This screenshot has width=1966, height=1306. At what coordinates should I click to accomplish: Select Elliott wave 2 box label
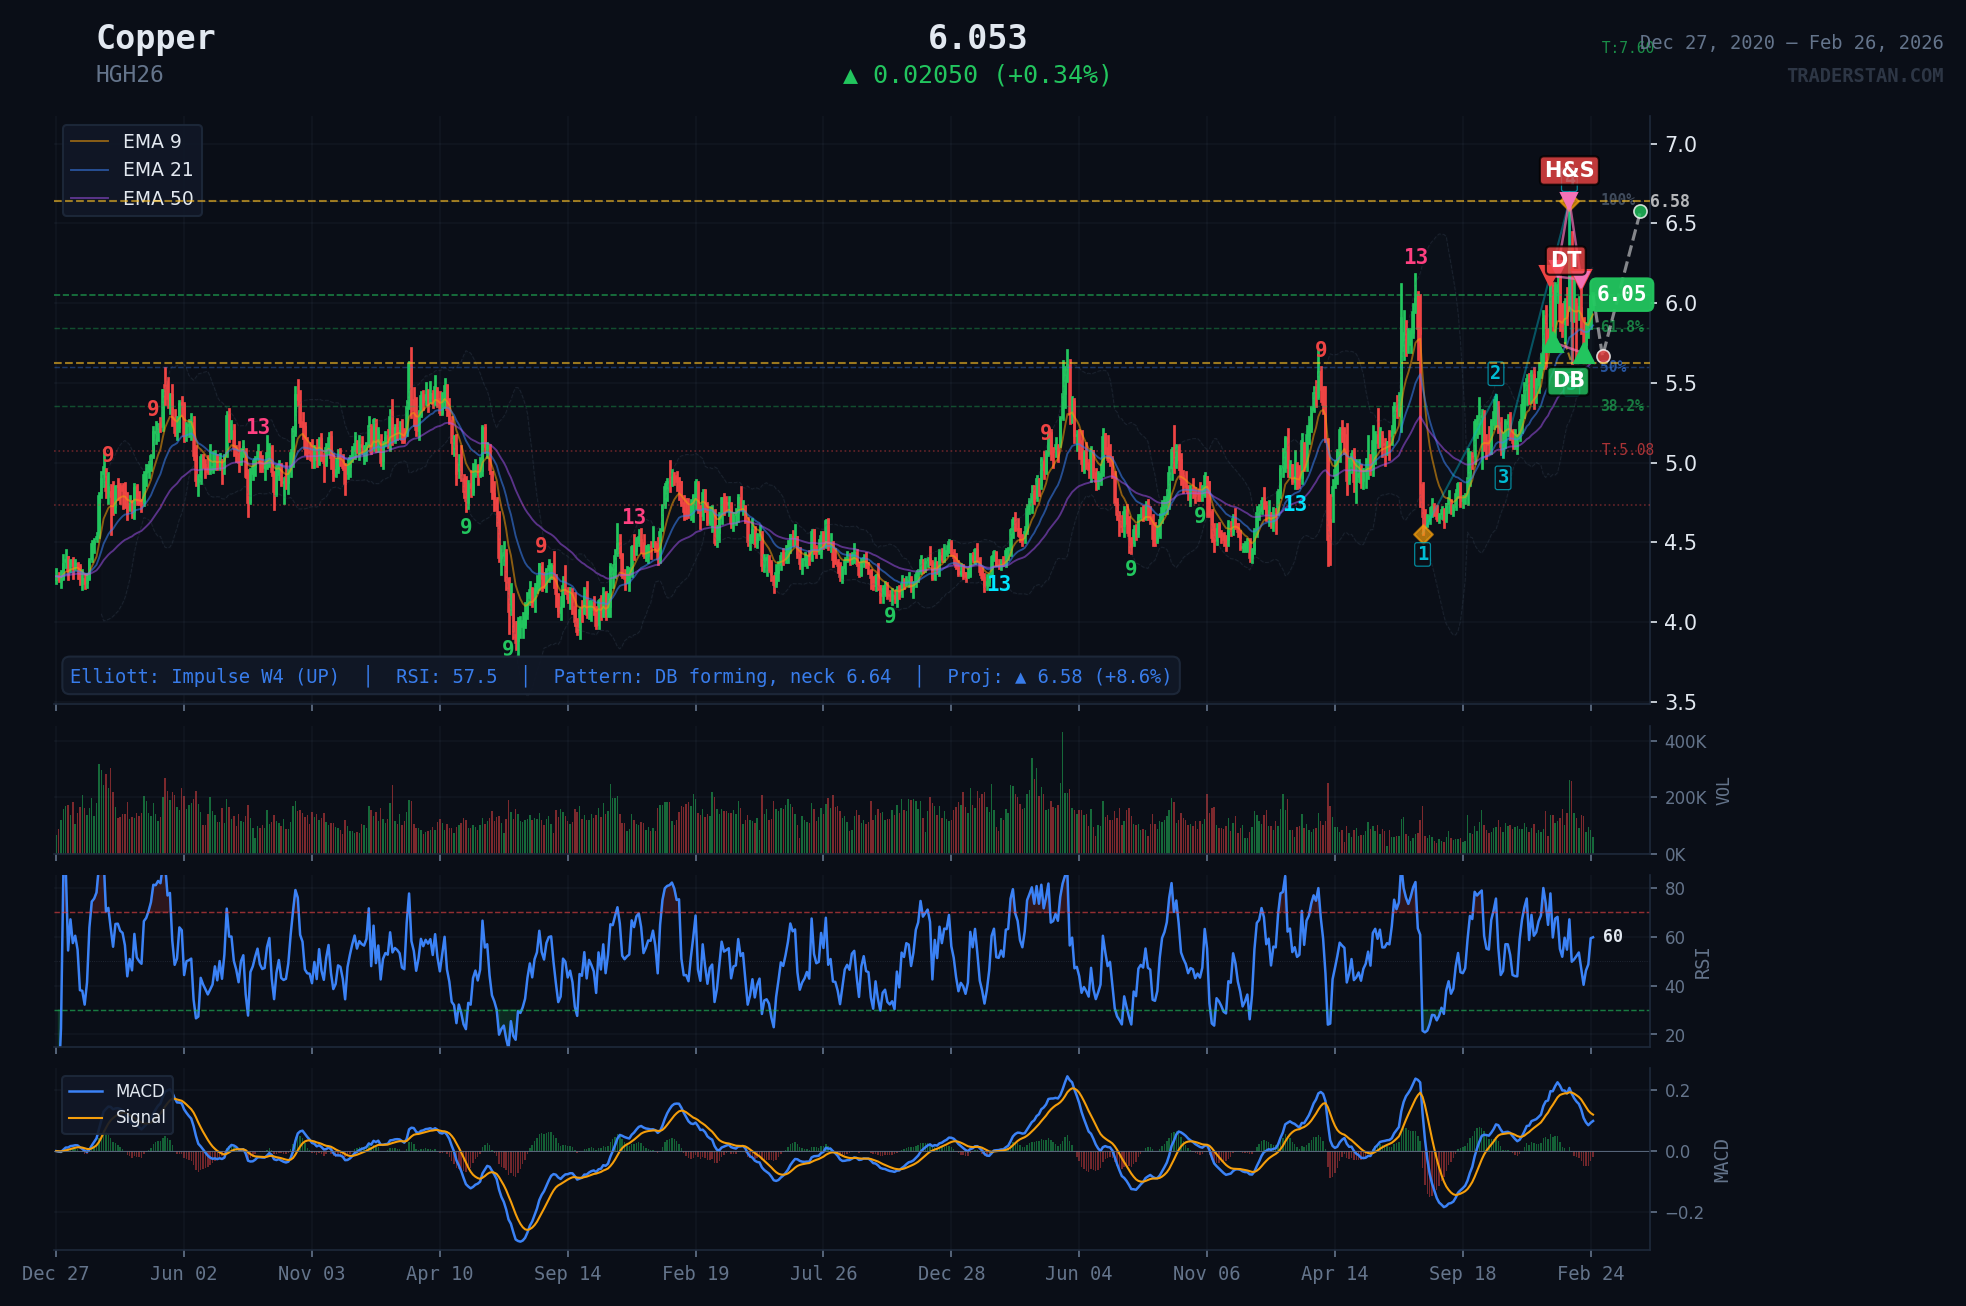click(1495, 373)
